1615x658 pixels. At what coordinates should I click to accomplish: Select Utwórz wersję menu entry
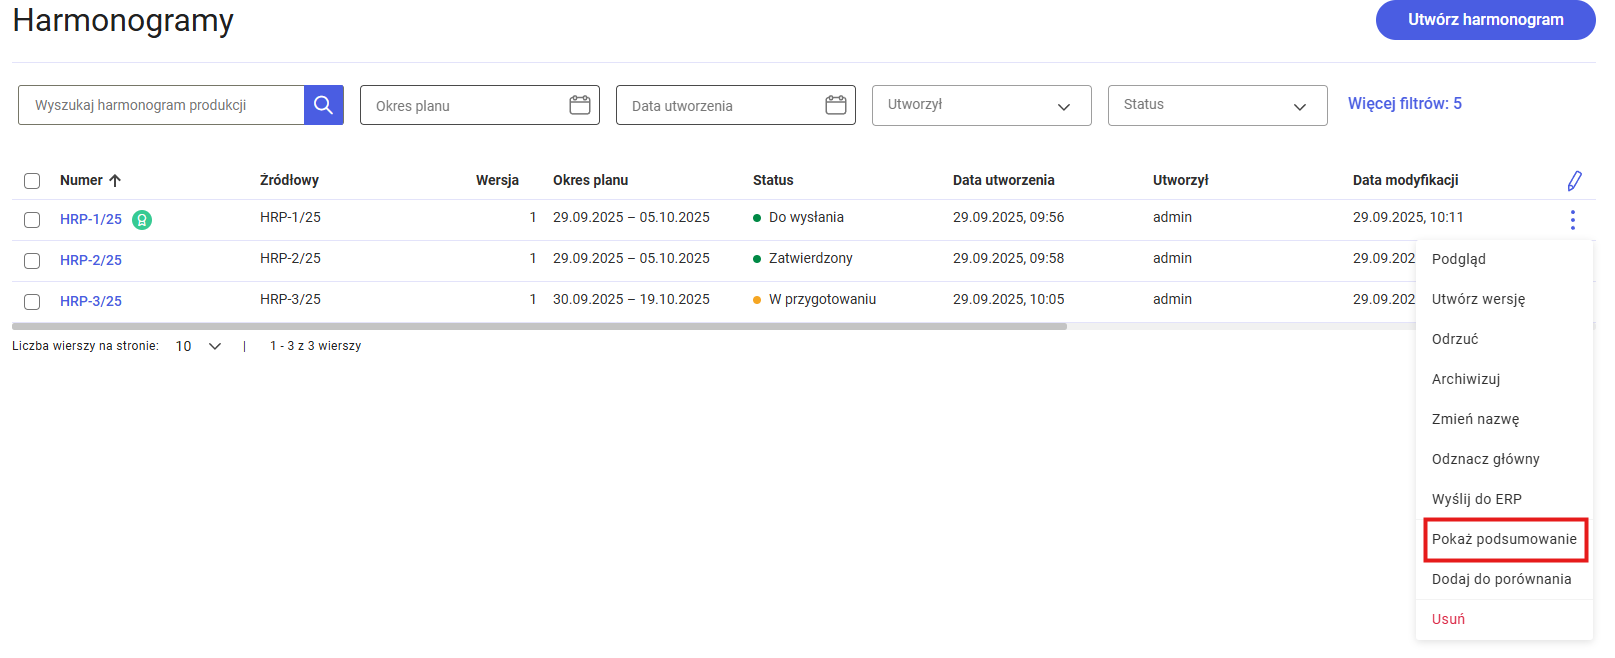[x=1504, y=299]
